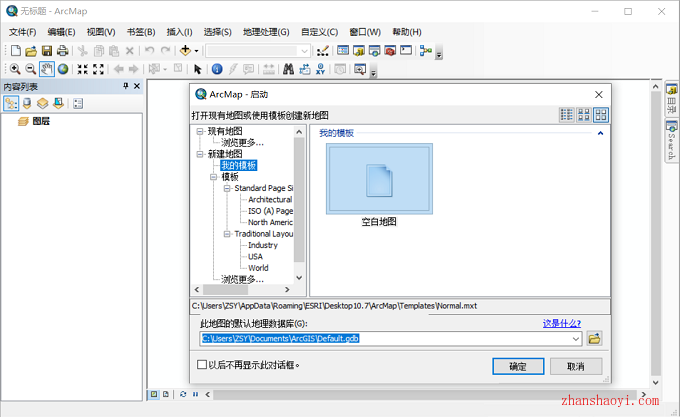The image size is (680, 417).
Task: Select the Pan hand tool
Action: (x=47, y=69)
